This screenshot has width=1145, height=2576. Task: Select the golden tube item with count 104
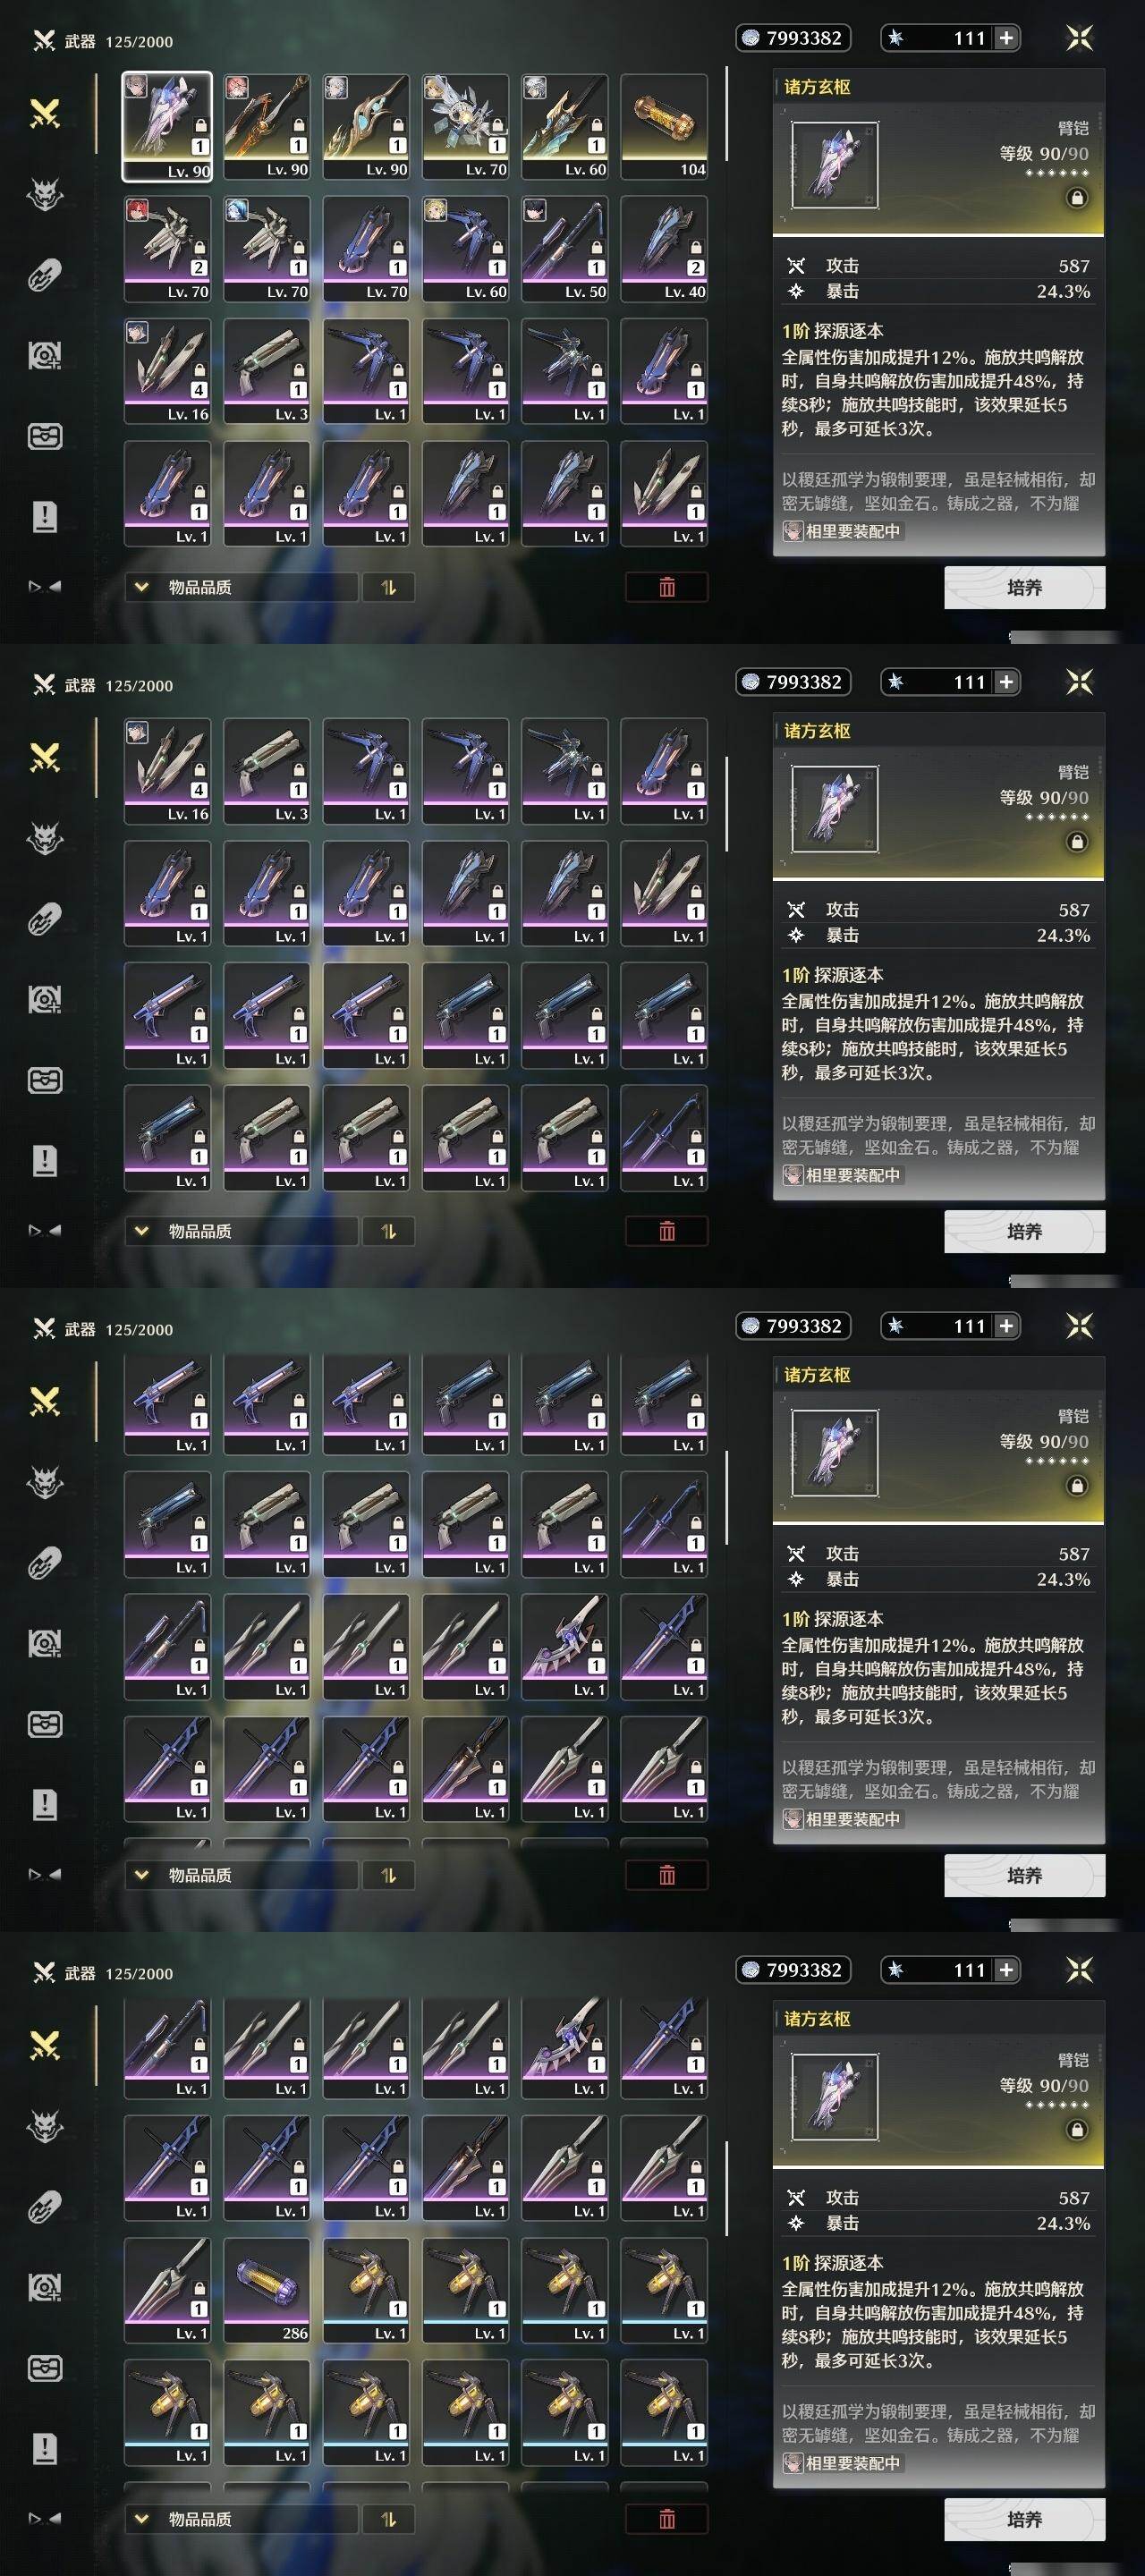[x=664, y=126]
